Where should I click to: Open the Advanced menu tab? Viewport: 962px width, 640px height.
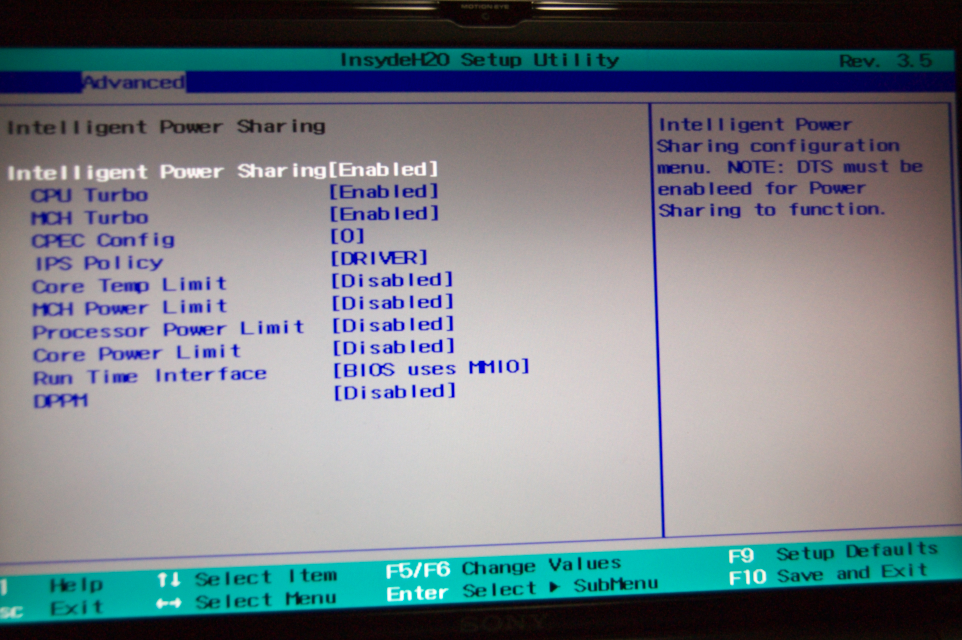[134, 82]
